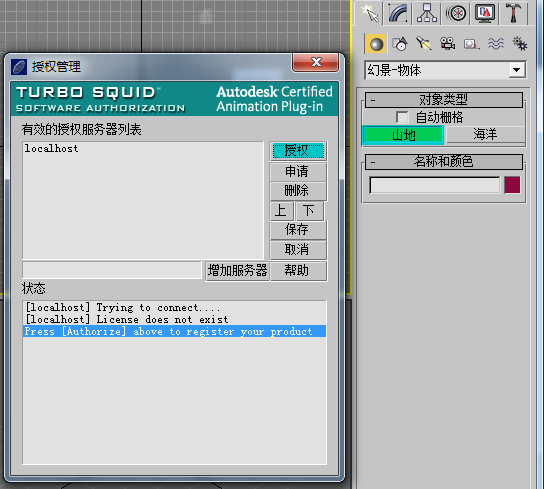This screenshot has height=489, width=544.
Task: Click the 授权管理 dialog title icon
Action: click(19, 67)
